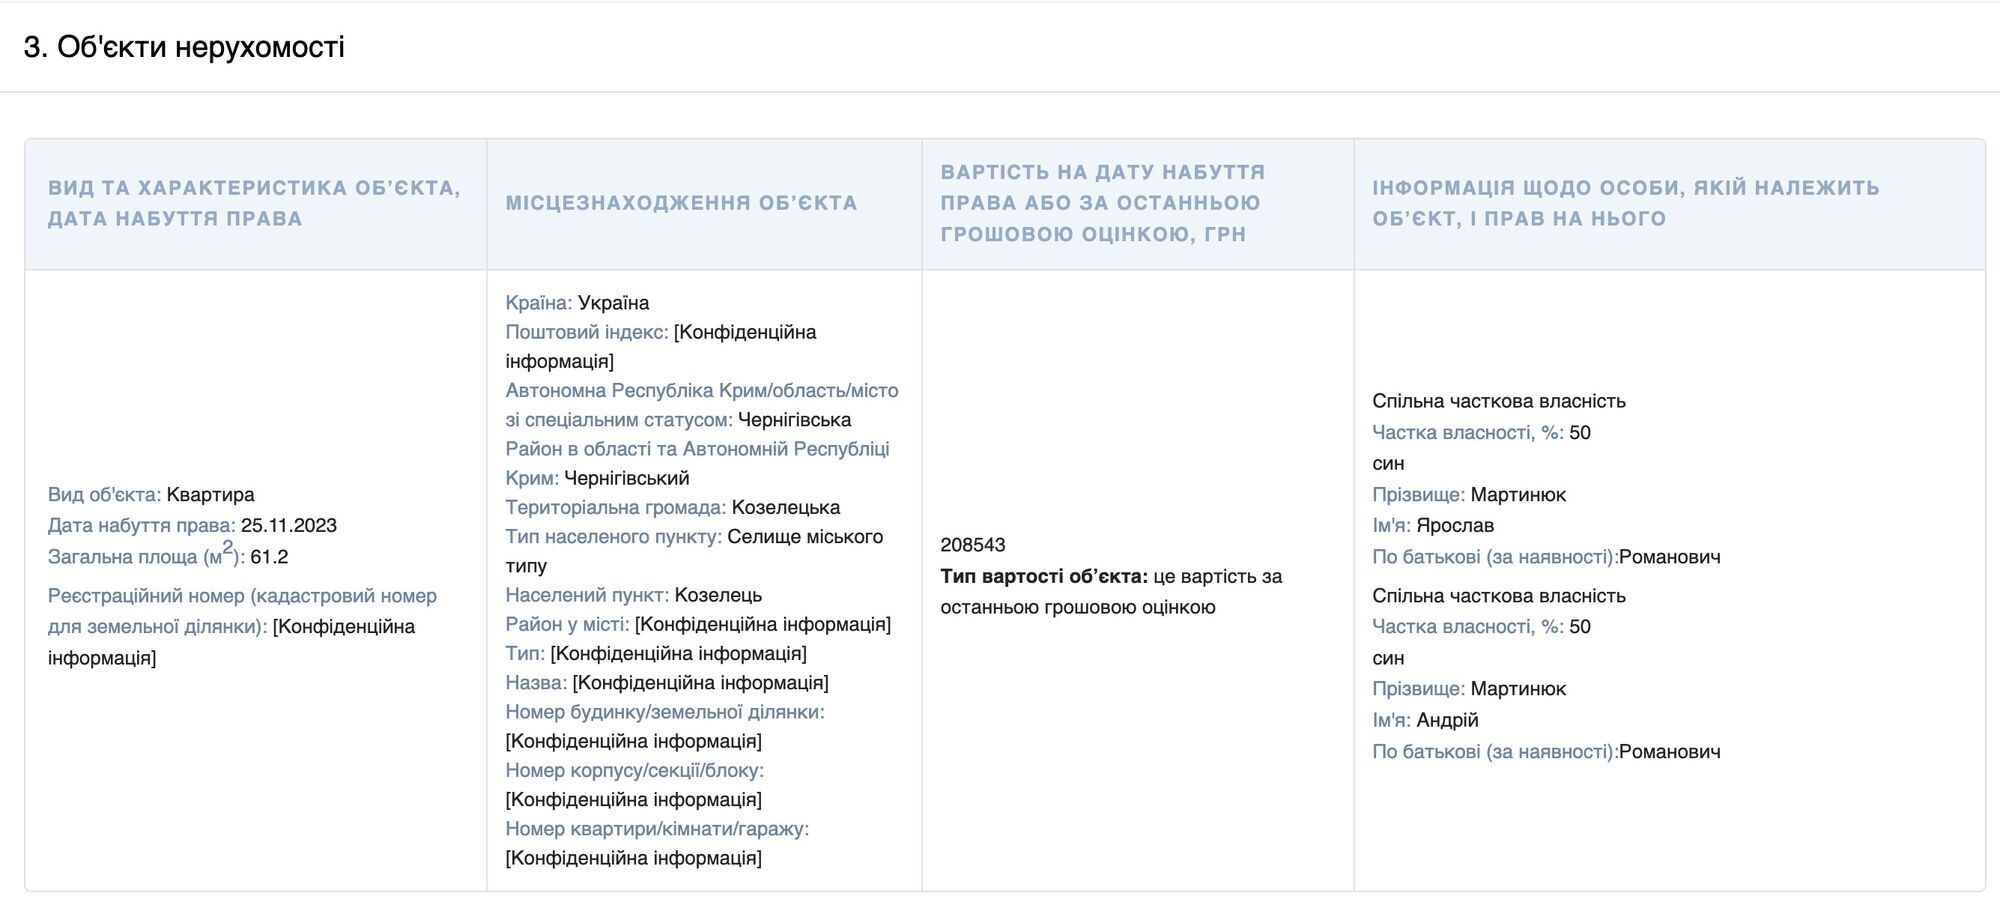Click the patronymic "Романович" under Андрій

coord(1670,751)
